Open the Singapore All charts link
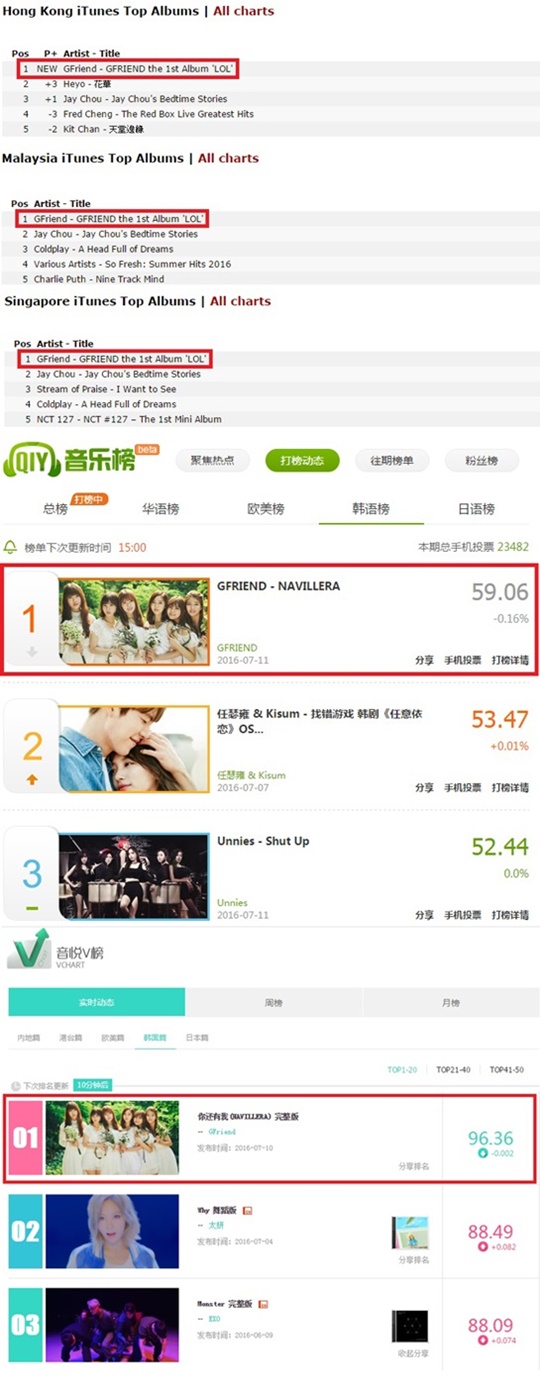540x1381 pixels. click(240, 301)
